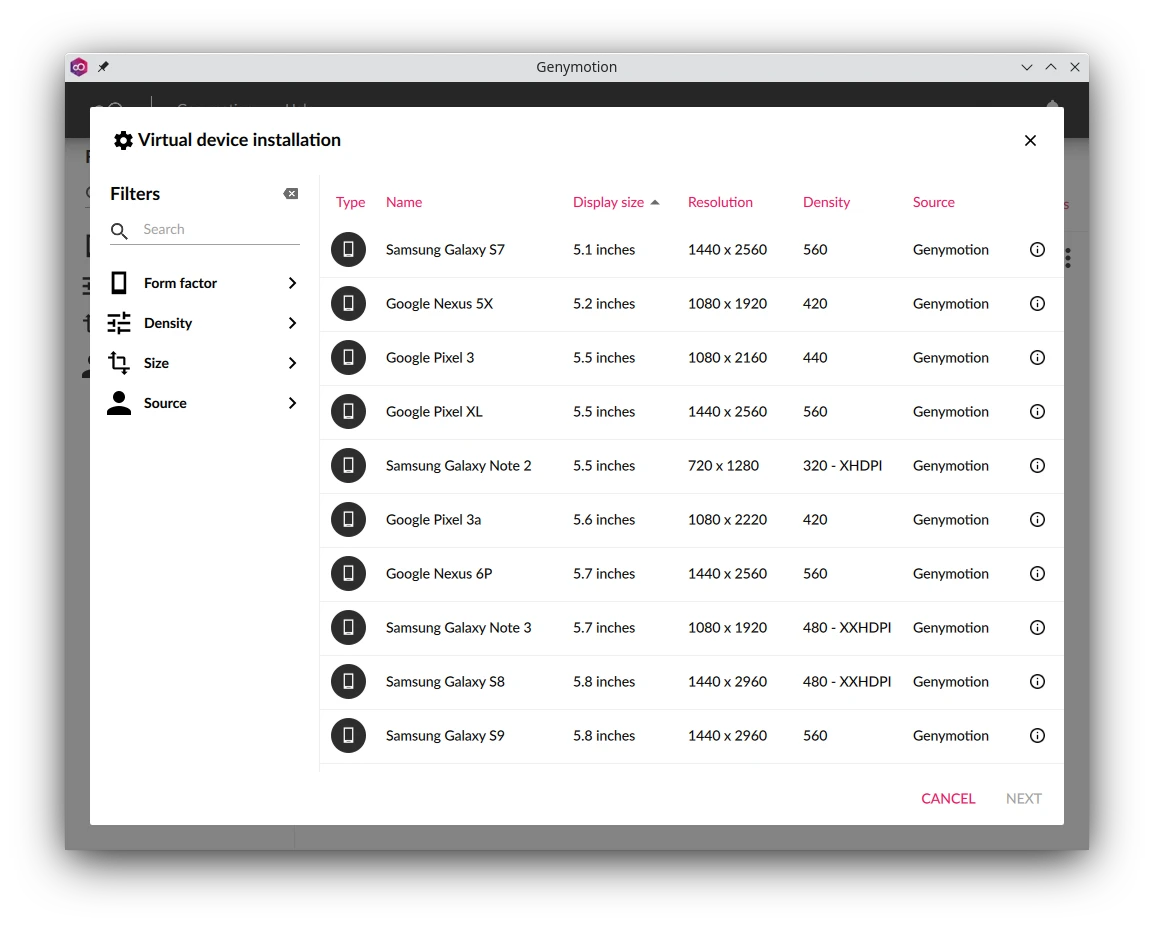Clear all filters with backspace icon
1154x927 pixels.
point(290,194)
